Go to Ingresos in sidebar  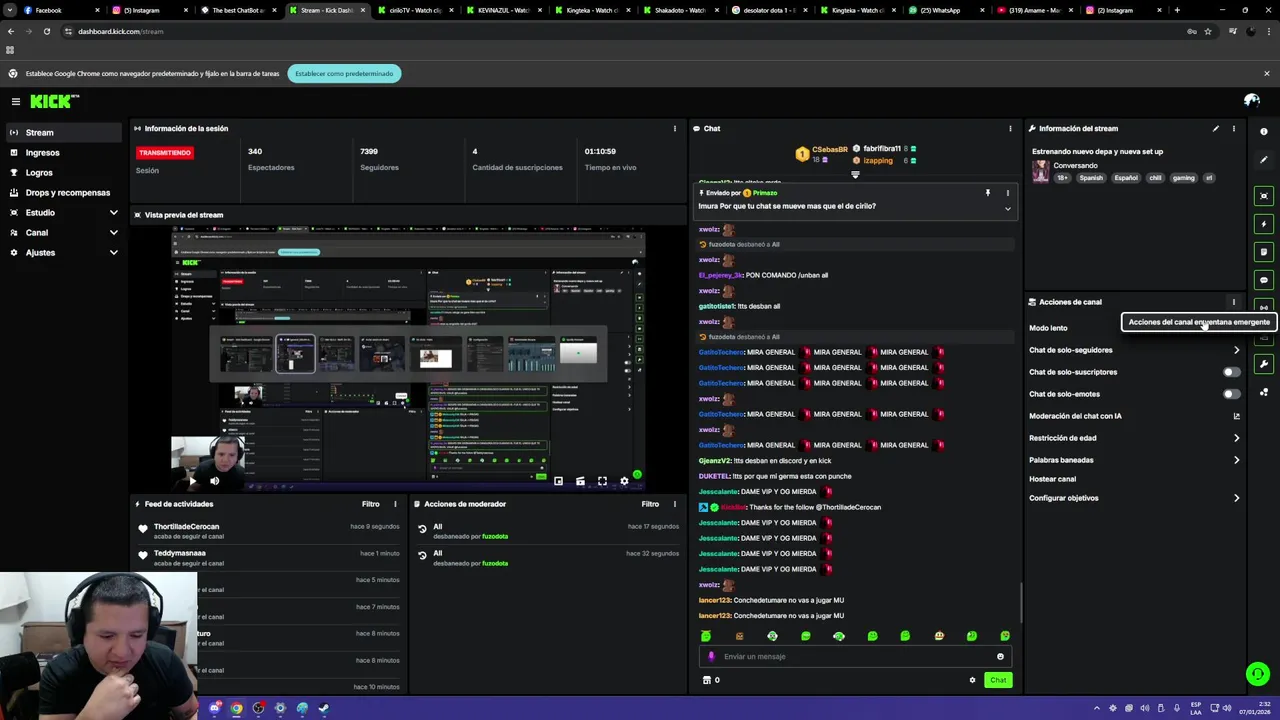[x=62, y=153]
